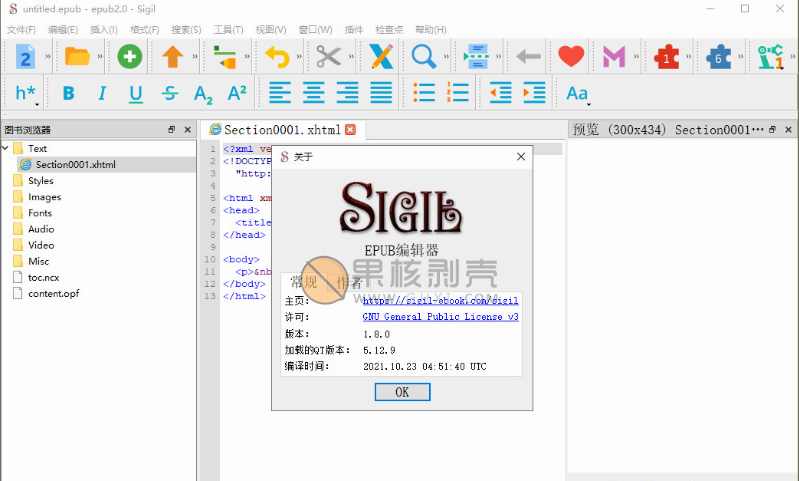Screen dimensions: 799x481
Task: Open the 插件 menu
Action: click(353, 30)
